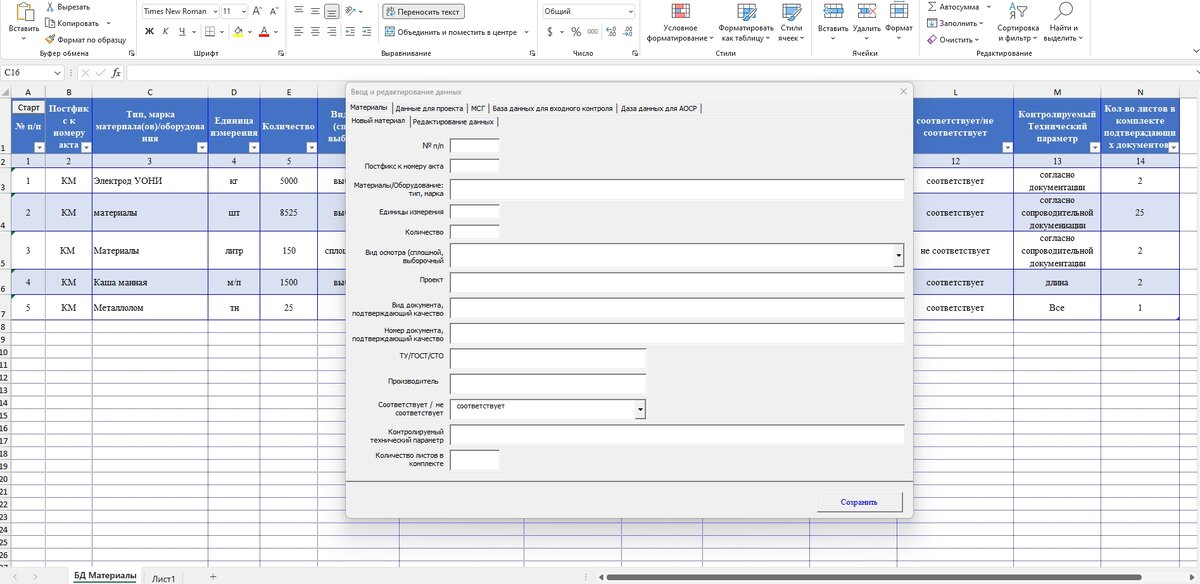Align text left icon
1200x584 pixels.
point(299,31)
